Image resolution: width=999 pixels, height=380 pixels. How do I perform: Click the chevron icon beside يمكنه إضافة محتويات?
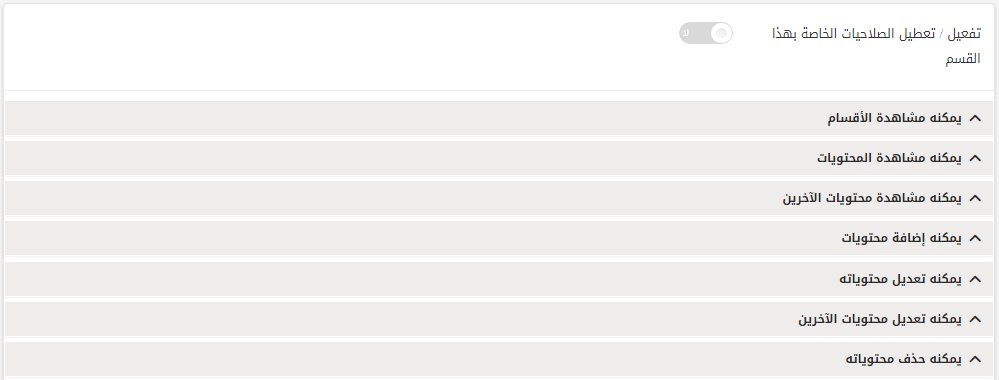[975, 238]
